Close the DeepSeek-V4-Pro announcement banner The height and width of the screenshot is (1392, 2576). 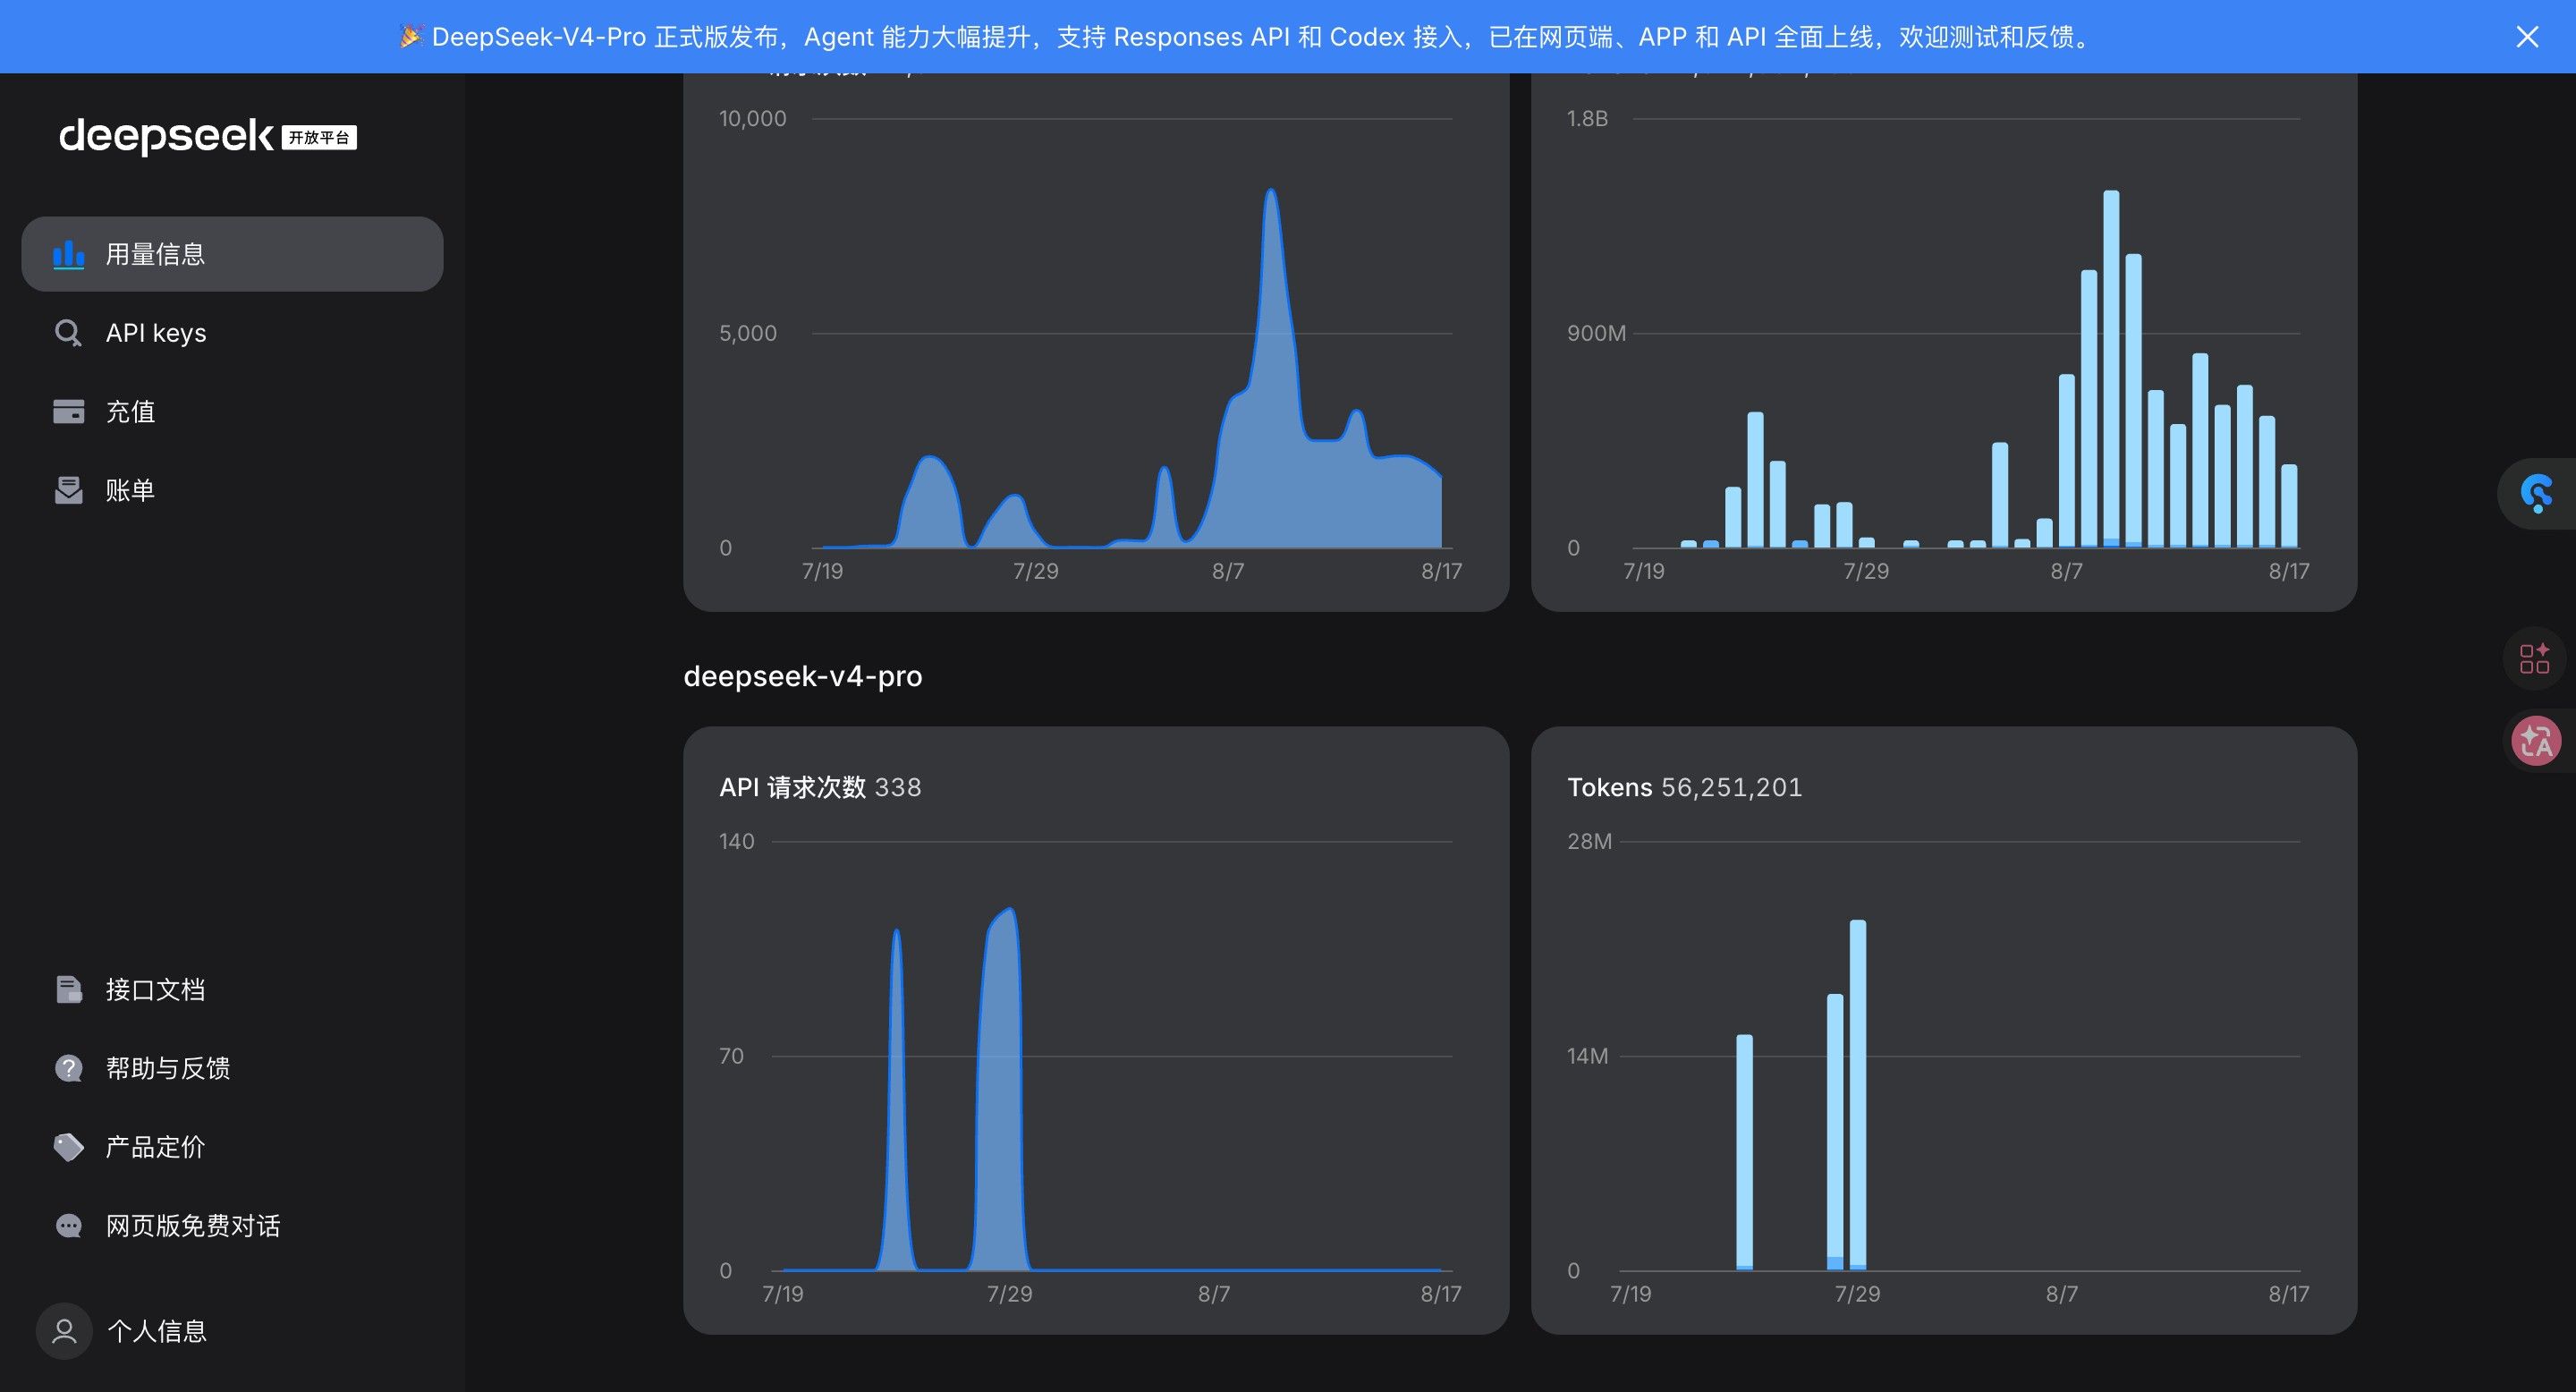pos(2527,37)
